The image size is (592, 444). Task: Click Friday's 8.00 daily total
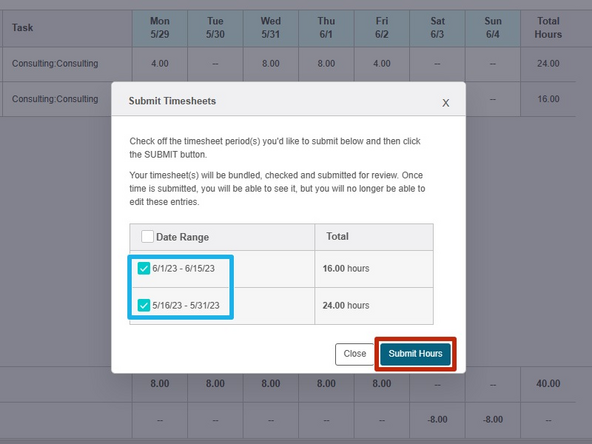point(382,384)
